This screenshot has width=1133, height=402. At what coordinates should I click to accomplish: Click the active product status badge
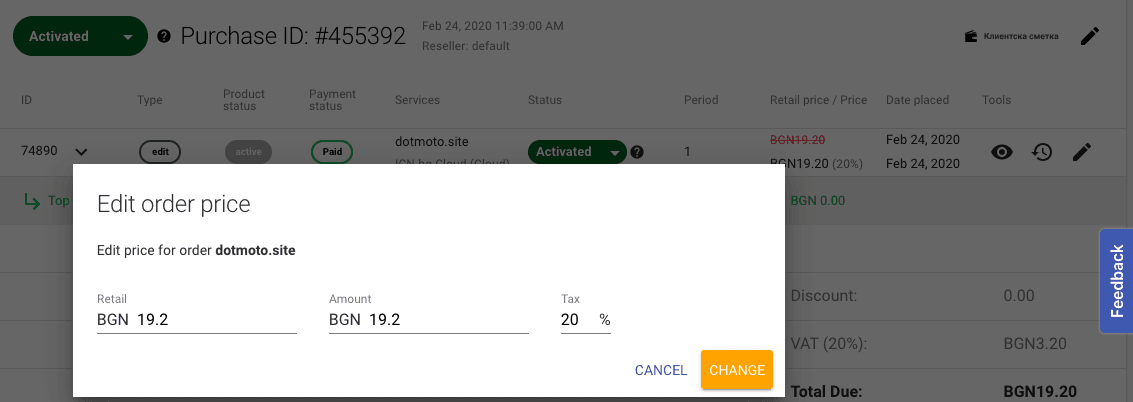click(248, 152)
